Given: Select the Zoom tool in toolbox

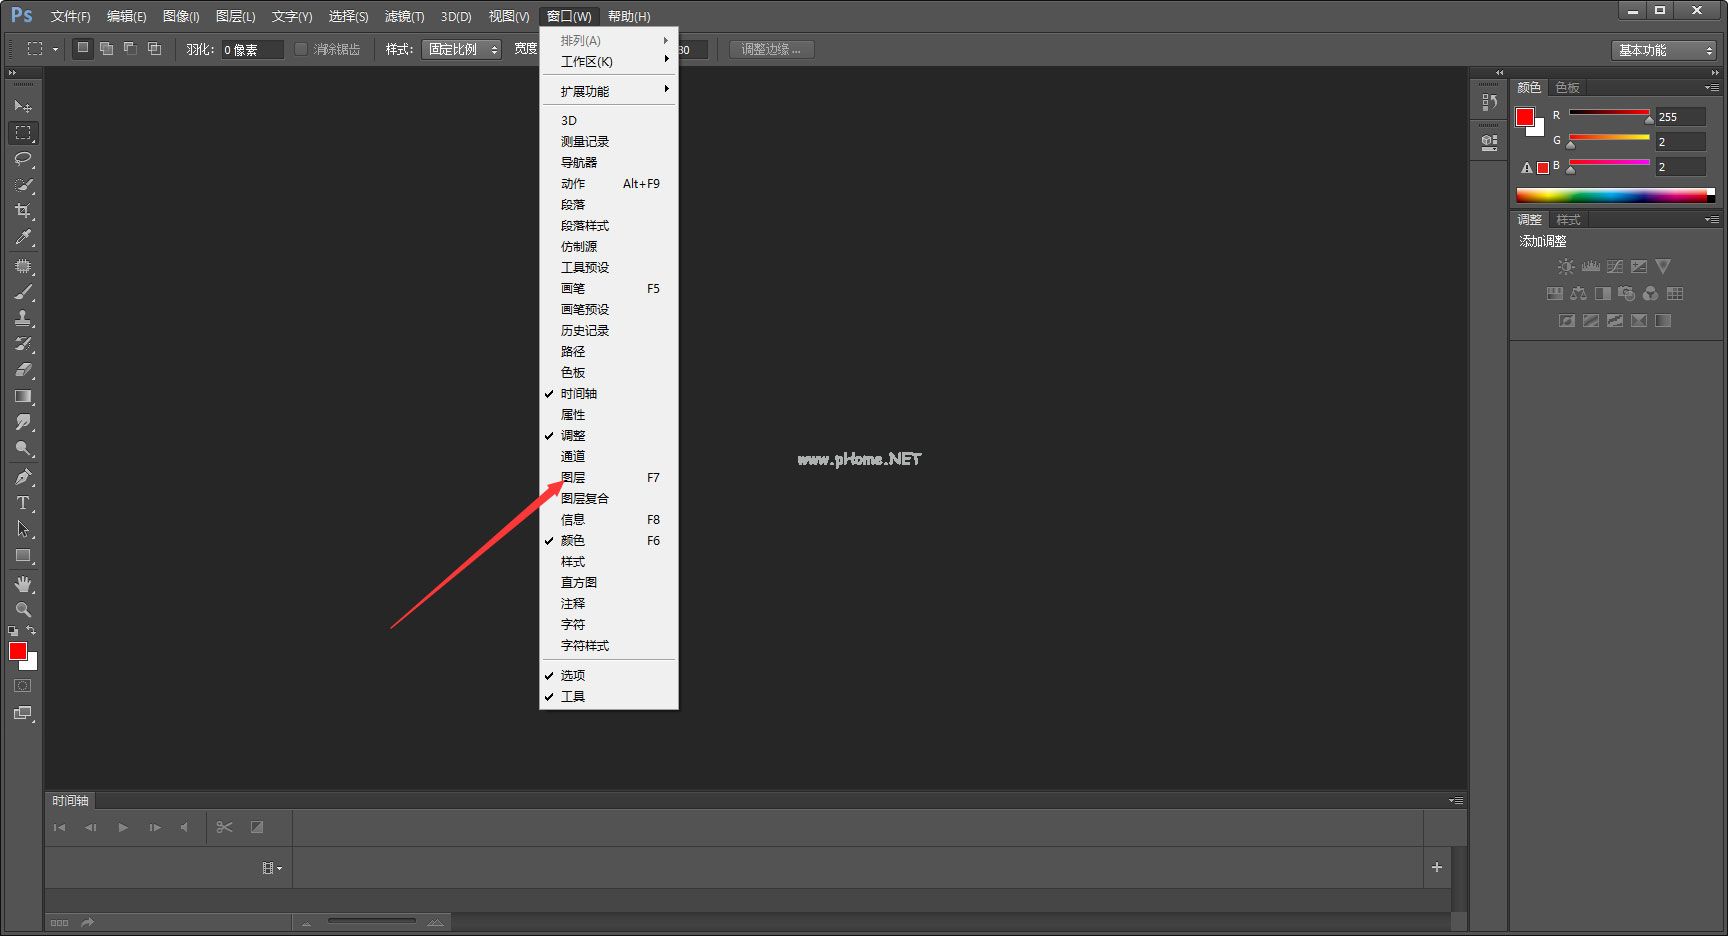Looking at the screenshot, I should point(23,609).
